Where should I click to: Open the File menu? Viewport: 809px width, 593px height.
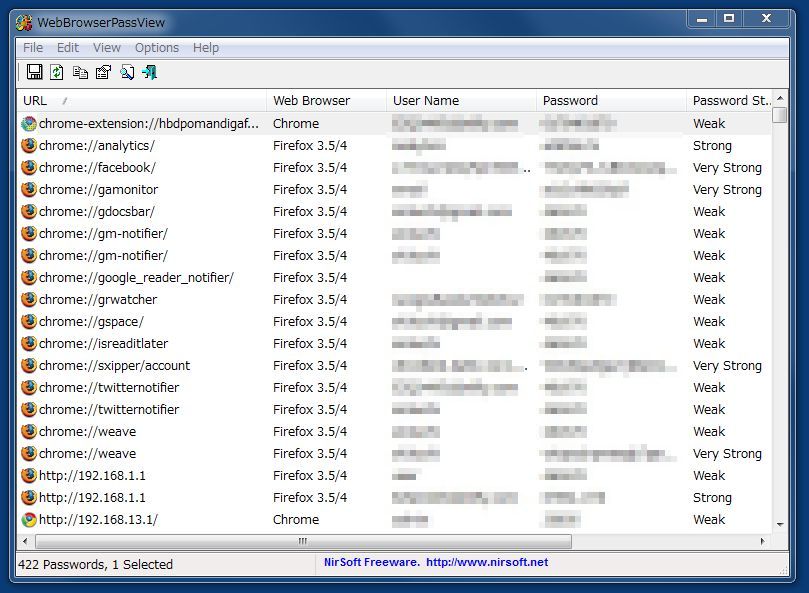pos(33,47)
